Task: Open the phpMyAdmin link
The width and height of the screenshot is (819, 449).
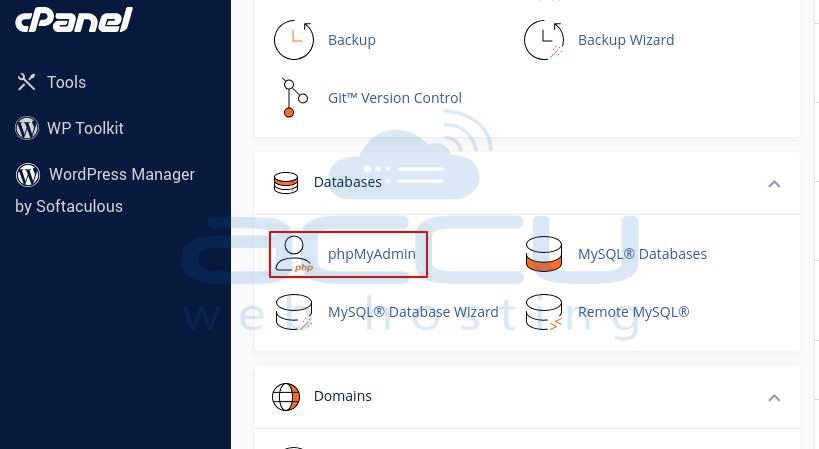Action: (x=372, y=254)
